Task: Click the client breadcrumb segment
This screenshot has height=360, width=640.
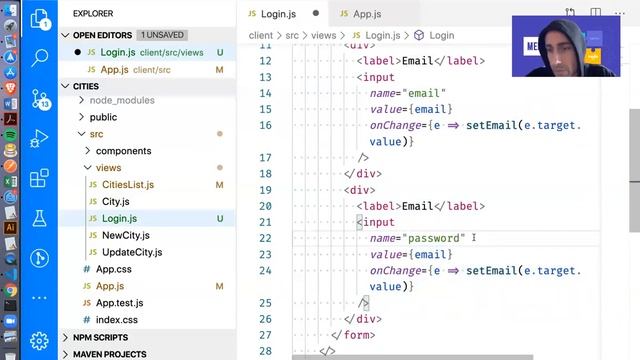Action: [x=260, y=36]
